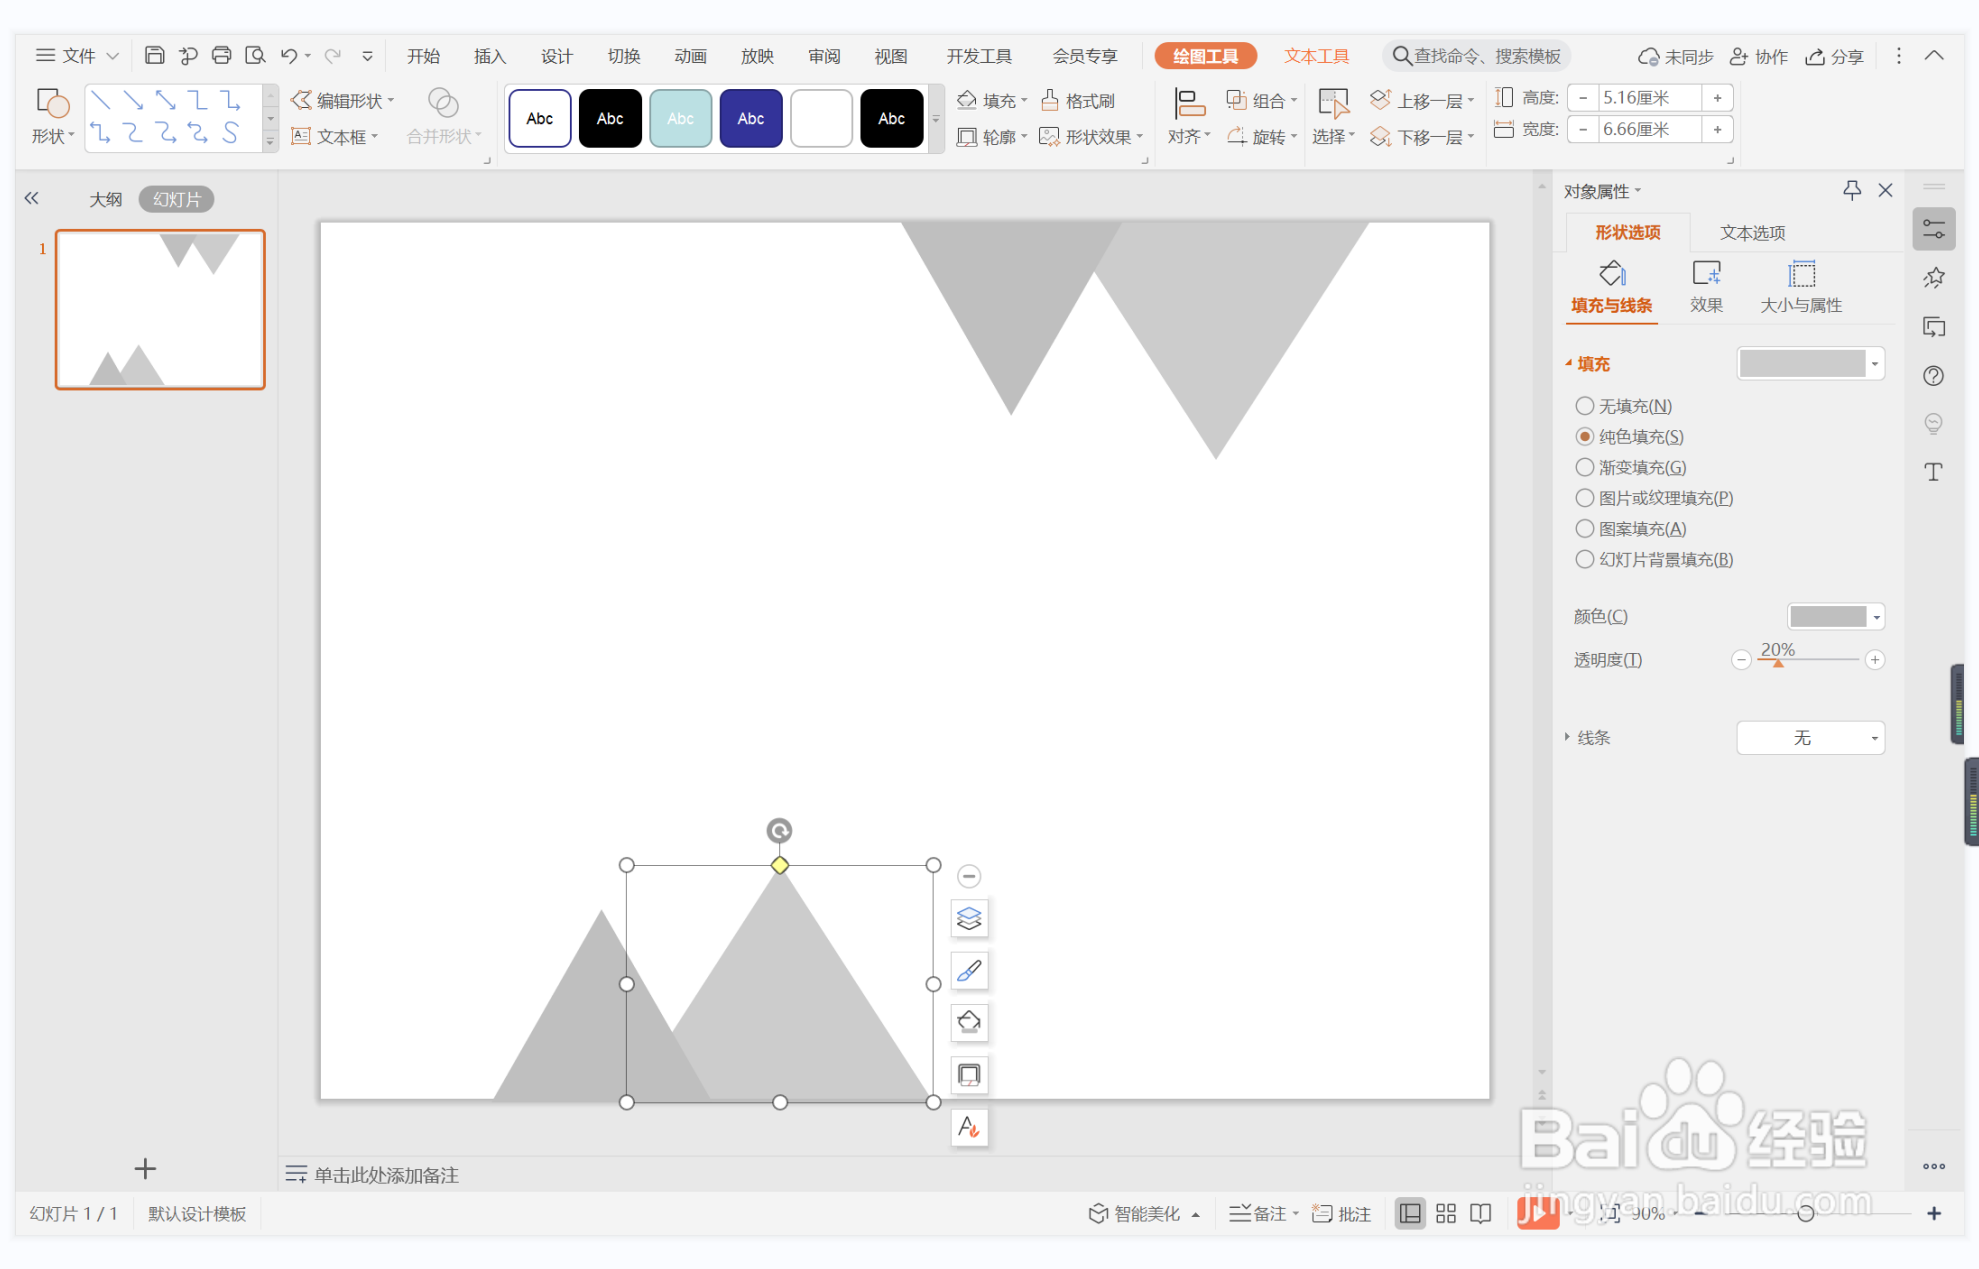Increase 宽度 width with plus stepper
The height and width of the screenshot is (1269, 1979).
click(1717, 129)
